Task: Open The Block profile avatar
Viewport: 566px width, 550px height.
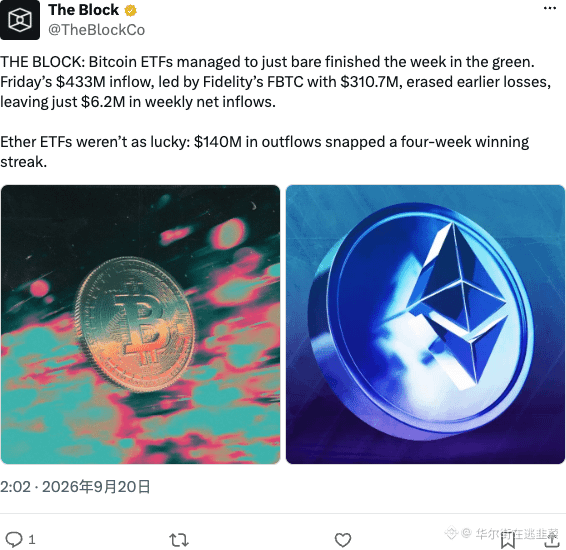Action: point(19,19)
